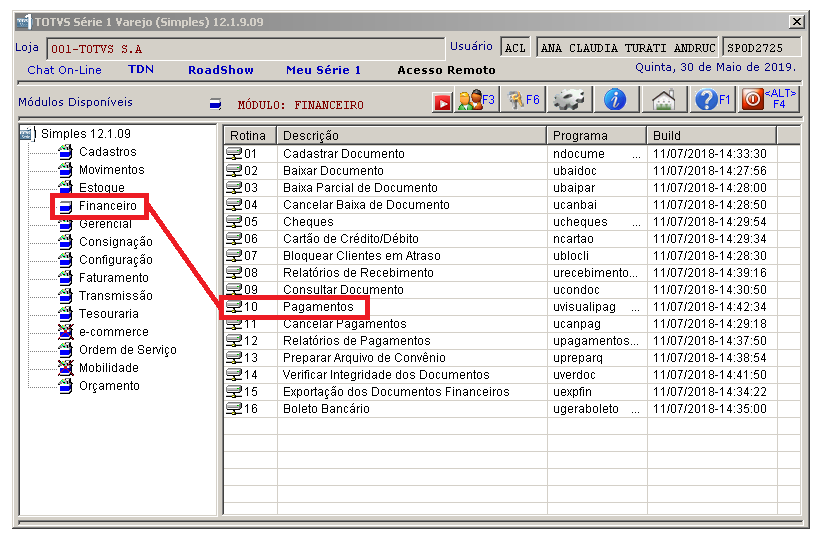Open the TDN link
The width and height of the screenshot is (827, 535).
tap(141, 70)
